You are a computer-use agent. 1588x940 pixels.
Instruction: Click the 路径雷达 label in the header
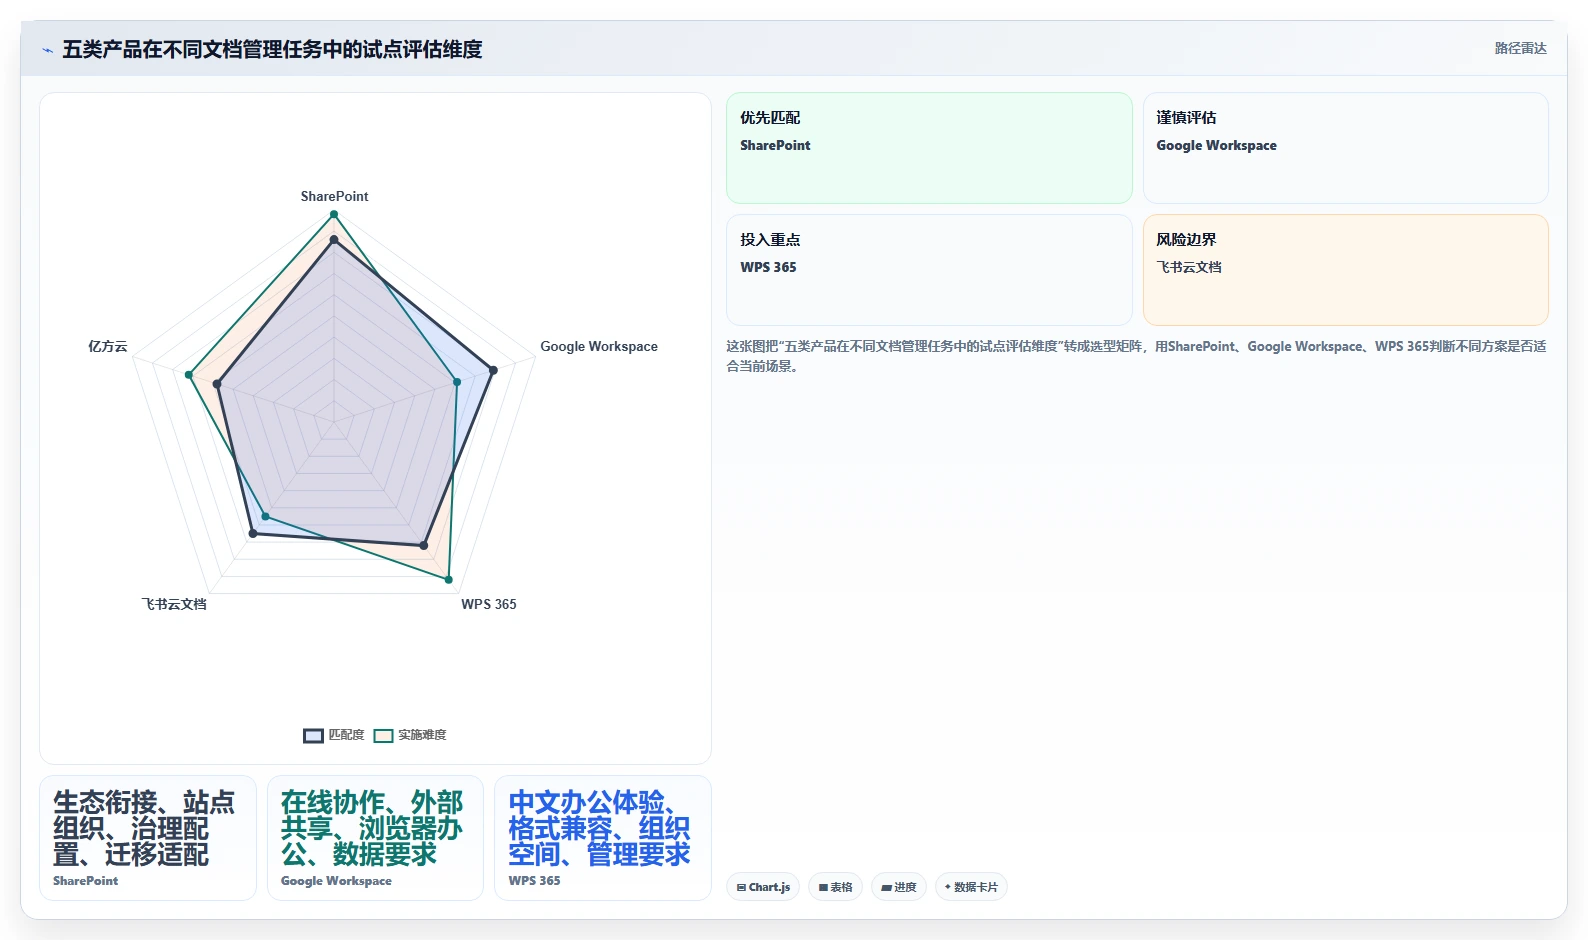[x=1520, y=48]
